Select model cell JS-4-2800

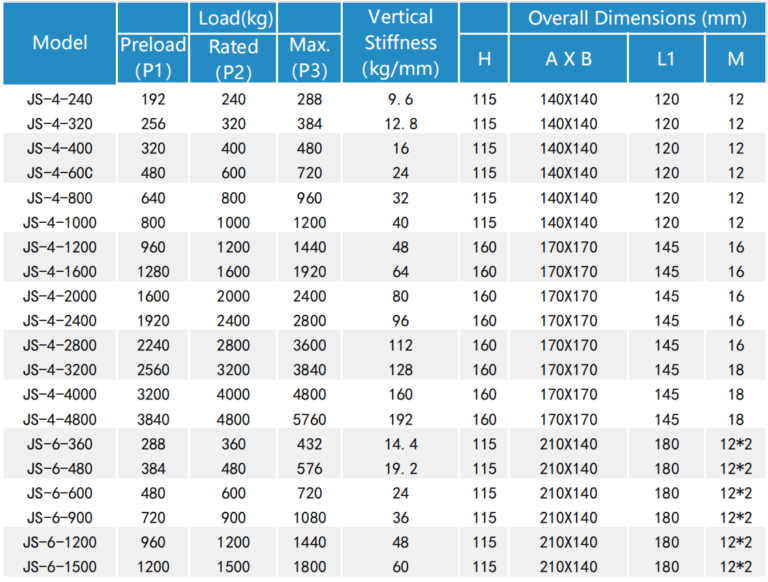[60, 345]
